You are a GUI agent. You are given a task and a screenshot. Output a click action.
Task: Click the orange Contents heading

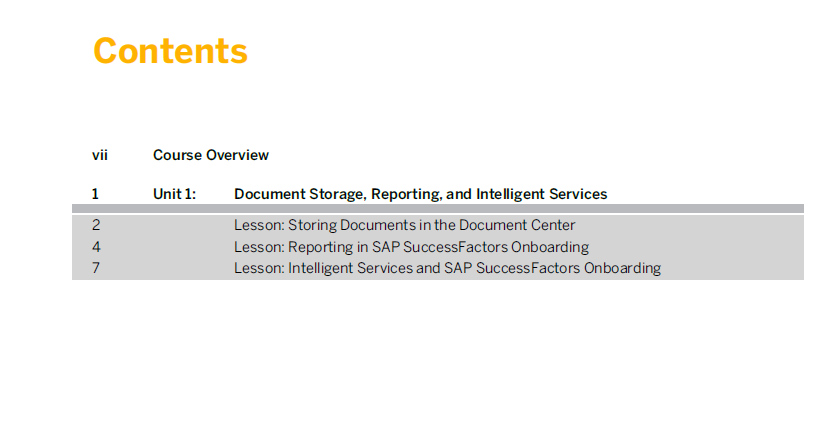coord(170,51)
